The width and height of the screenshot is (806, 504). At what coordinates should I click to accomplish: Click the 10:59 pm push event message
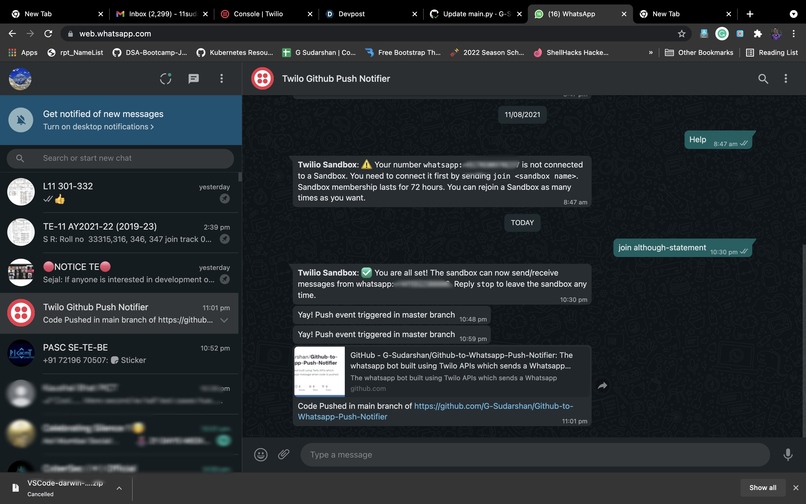click(392, 335)
